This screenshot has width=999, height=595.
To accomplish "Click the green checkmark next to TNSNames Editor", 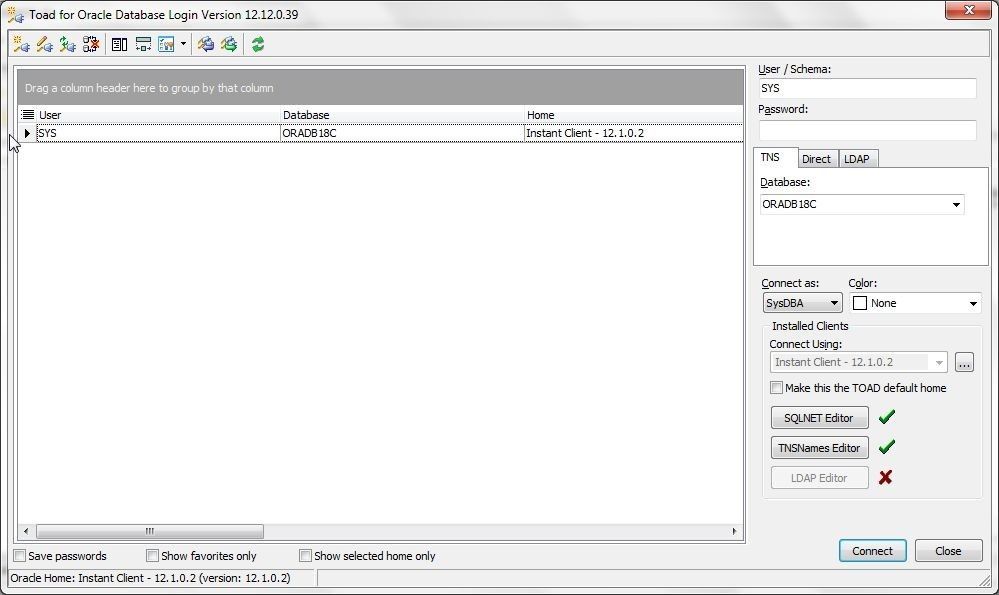I will pos(887,447).
